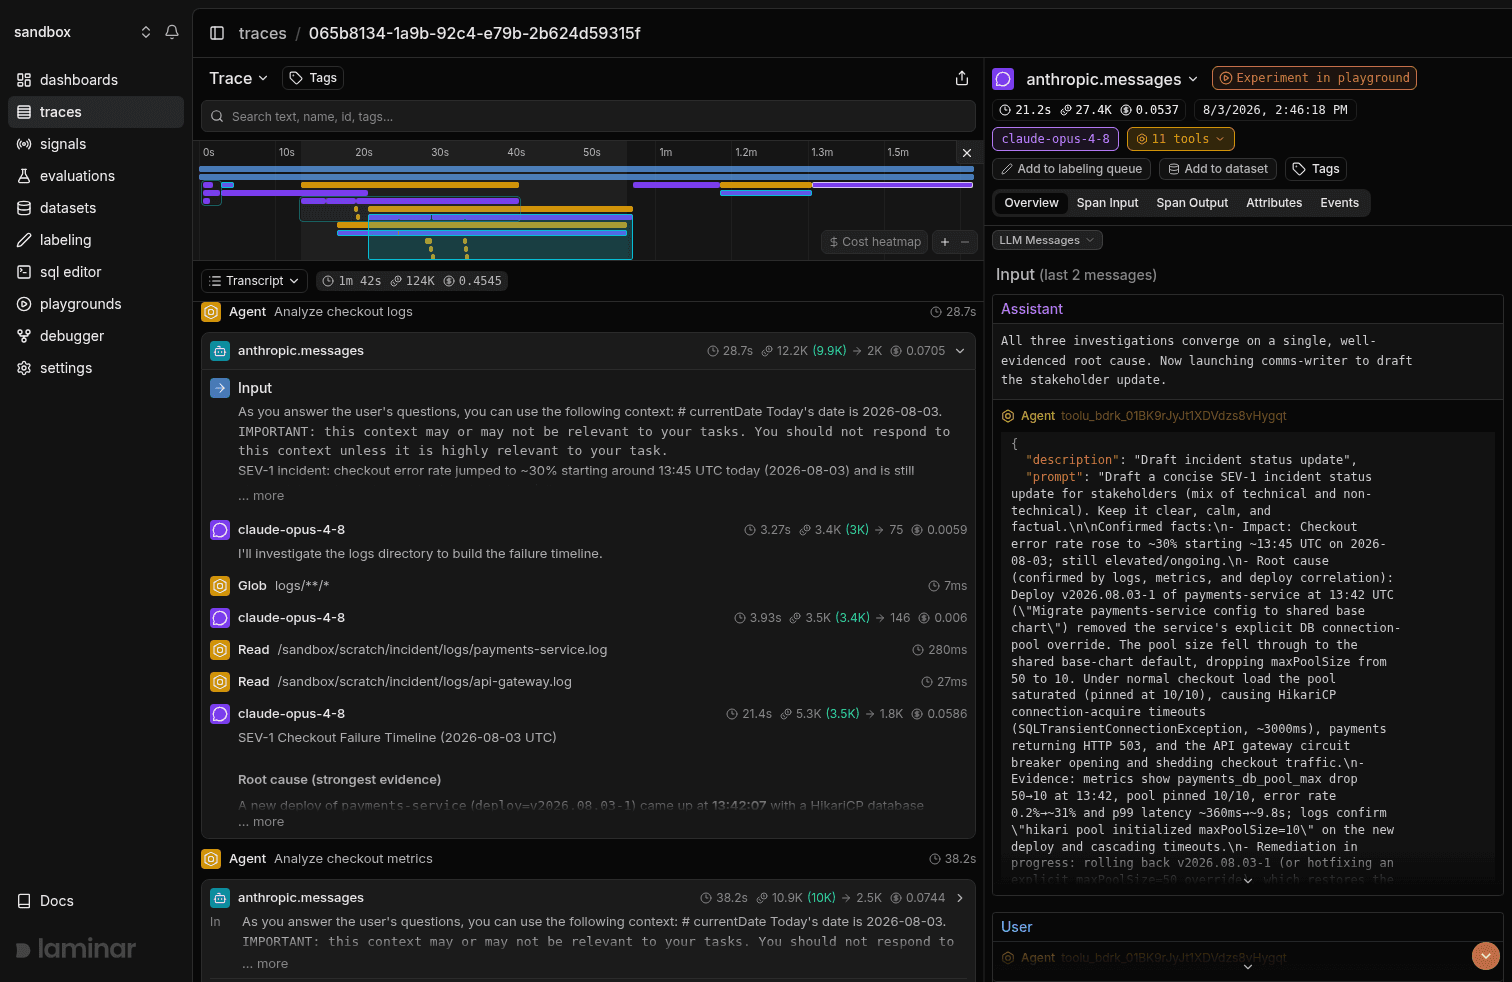
Task: Show more of the root cause output
Action: click(261, 822)
